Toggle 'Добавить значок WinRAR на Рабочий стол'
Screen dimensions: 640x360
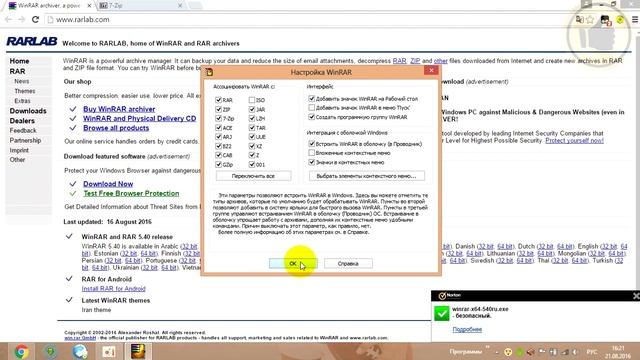pos(311,98)
